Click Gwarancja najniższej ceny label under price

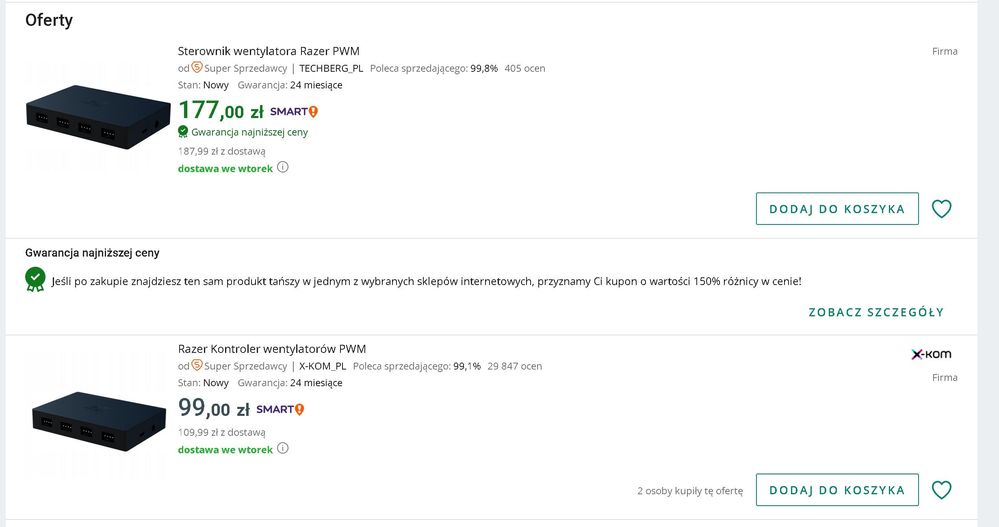coord(249,132)
